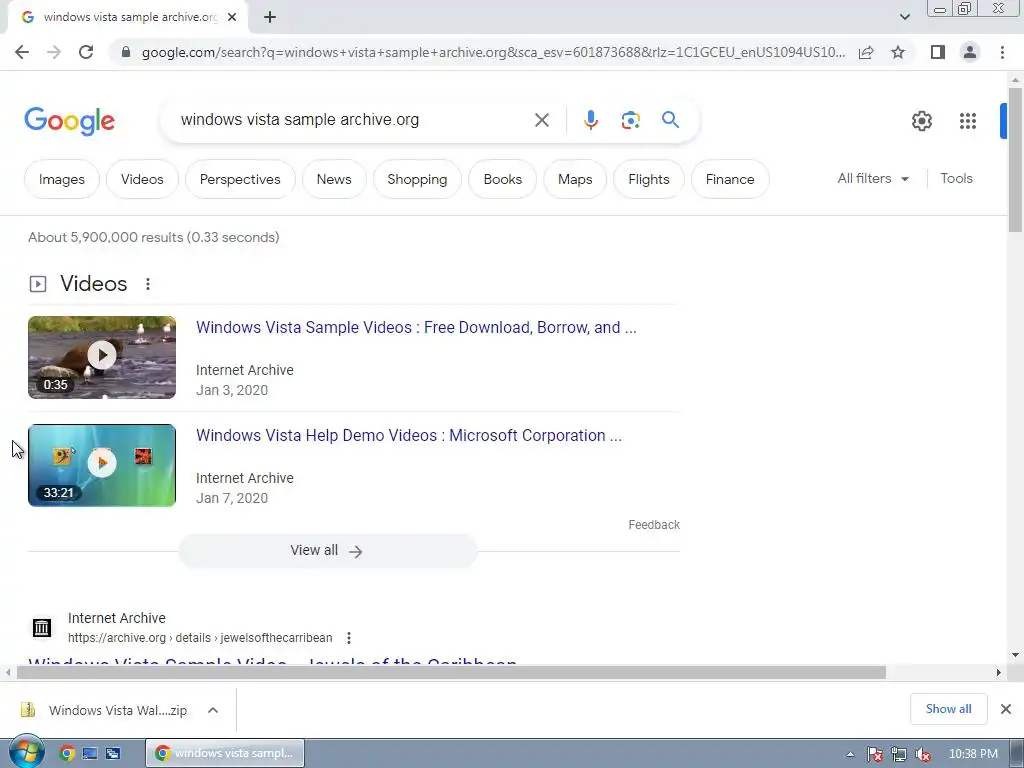Go to Google homepage logo
The image size is (1024, 768).
pos(69,121)
